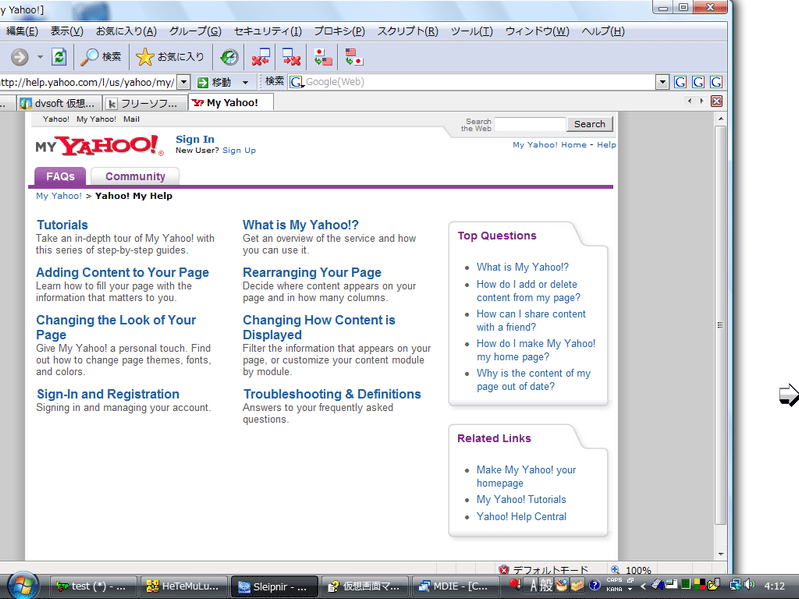Close the current tab with red X
Screen dimensions: 799x599
click(x=716, y=101)
